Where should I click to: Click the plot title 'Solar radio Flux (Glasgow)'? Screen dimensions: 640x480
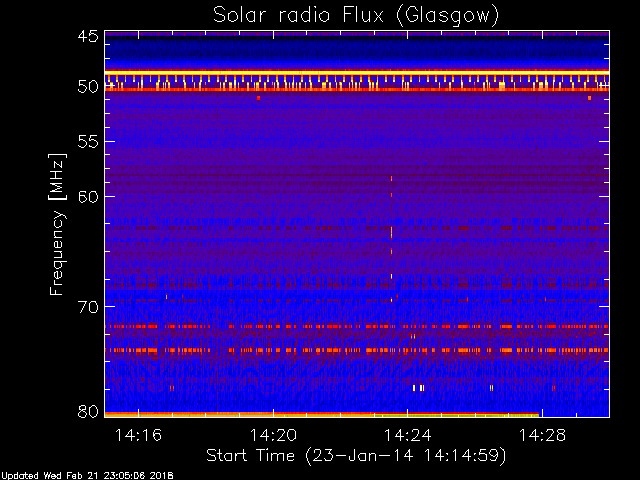pos(356,16)
